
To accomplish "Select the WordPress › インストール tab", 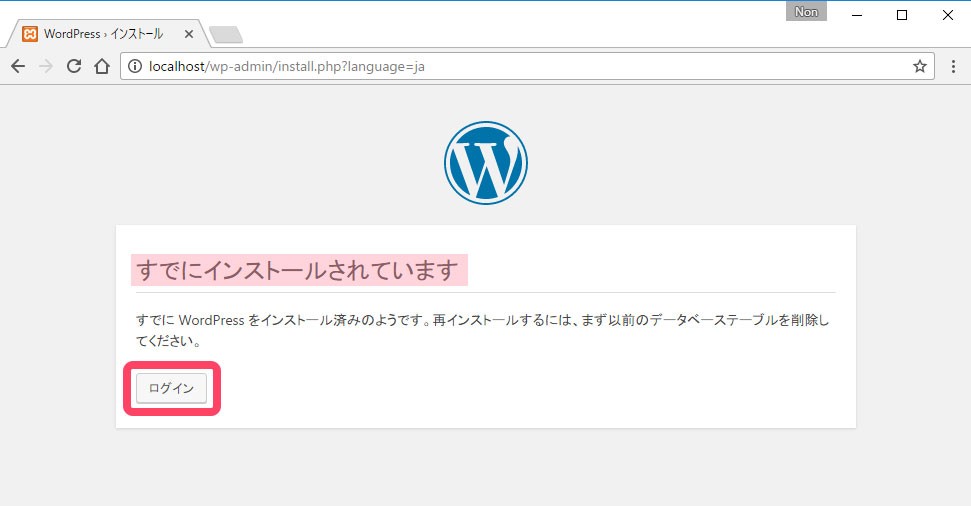I will (x=107, y=33).
